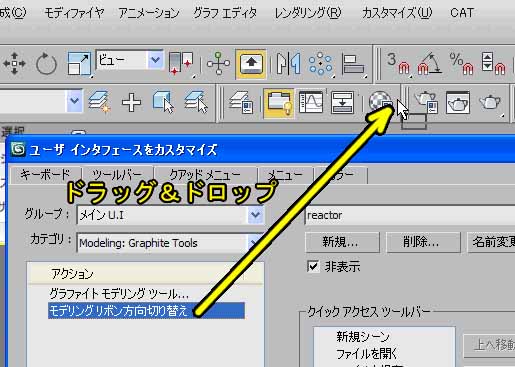515x367 pixels.
Task: Open the アニメーション menu
Action: (x=149, y=13)
